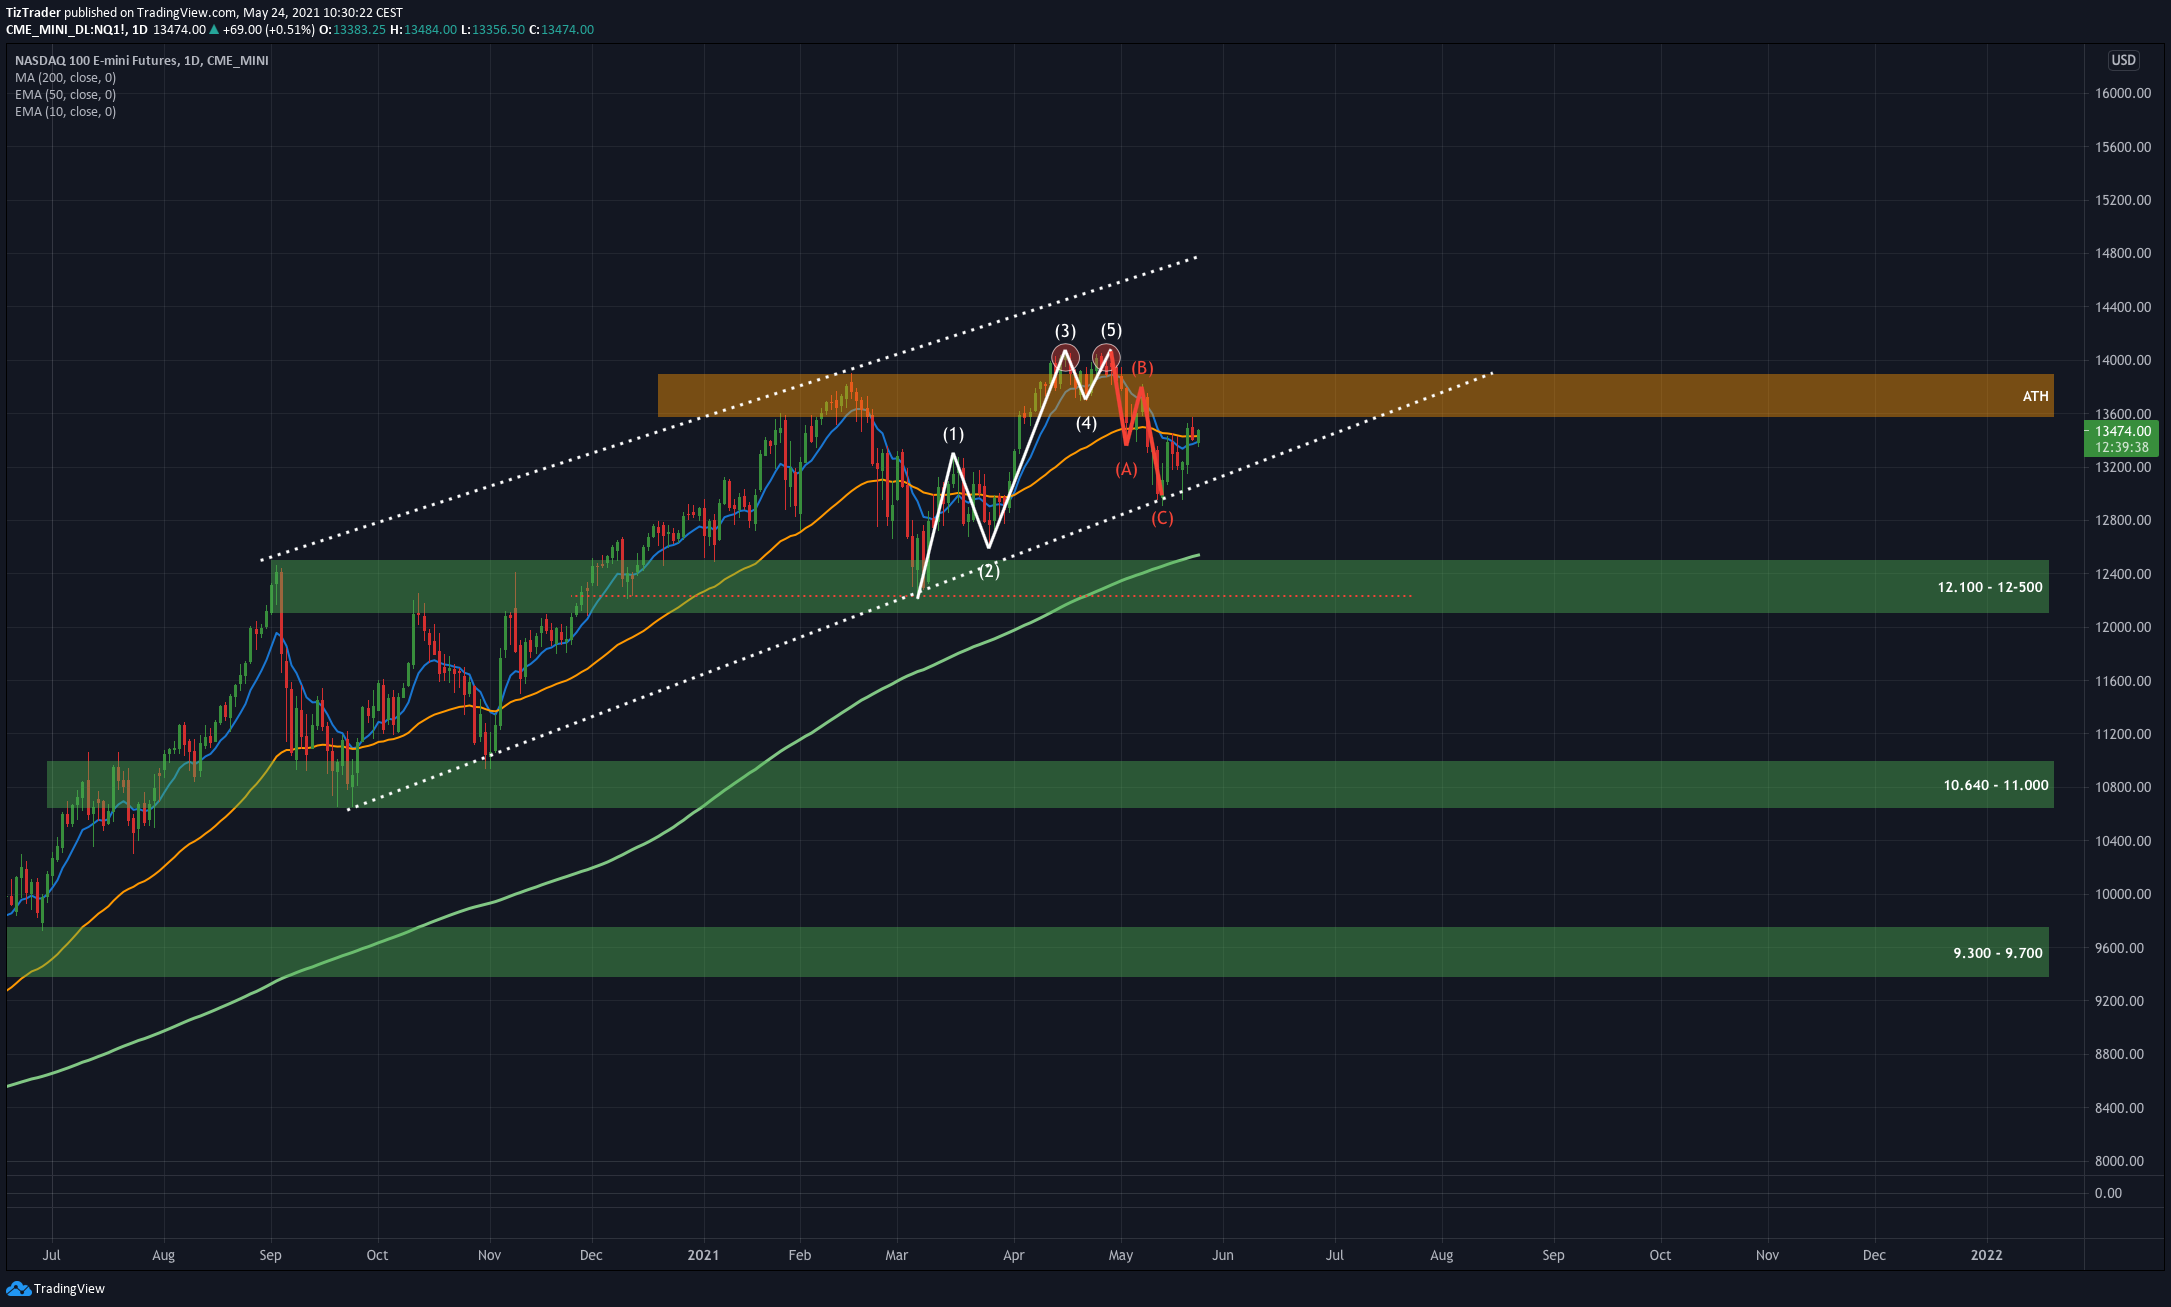Click the 16000.00 price axis label
The height and width of the screenshot is (1307, 2171).
pyautogui.click(x=2123, y=93)
